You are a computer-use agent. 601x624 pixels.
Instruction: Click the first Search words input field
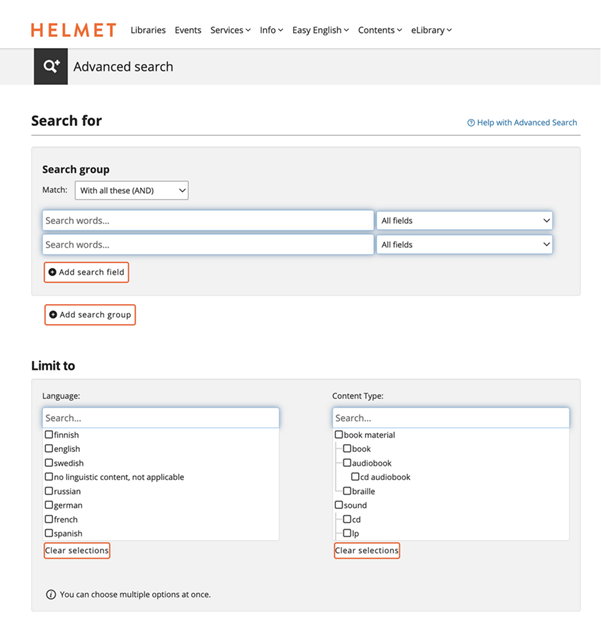point(208,220)
